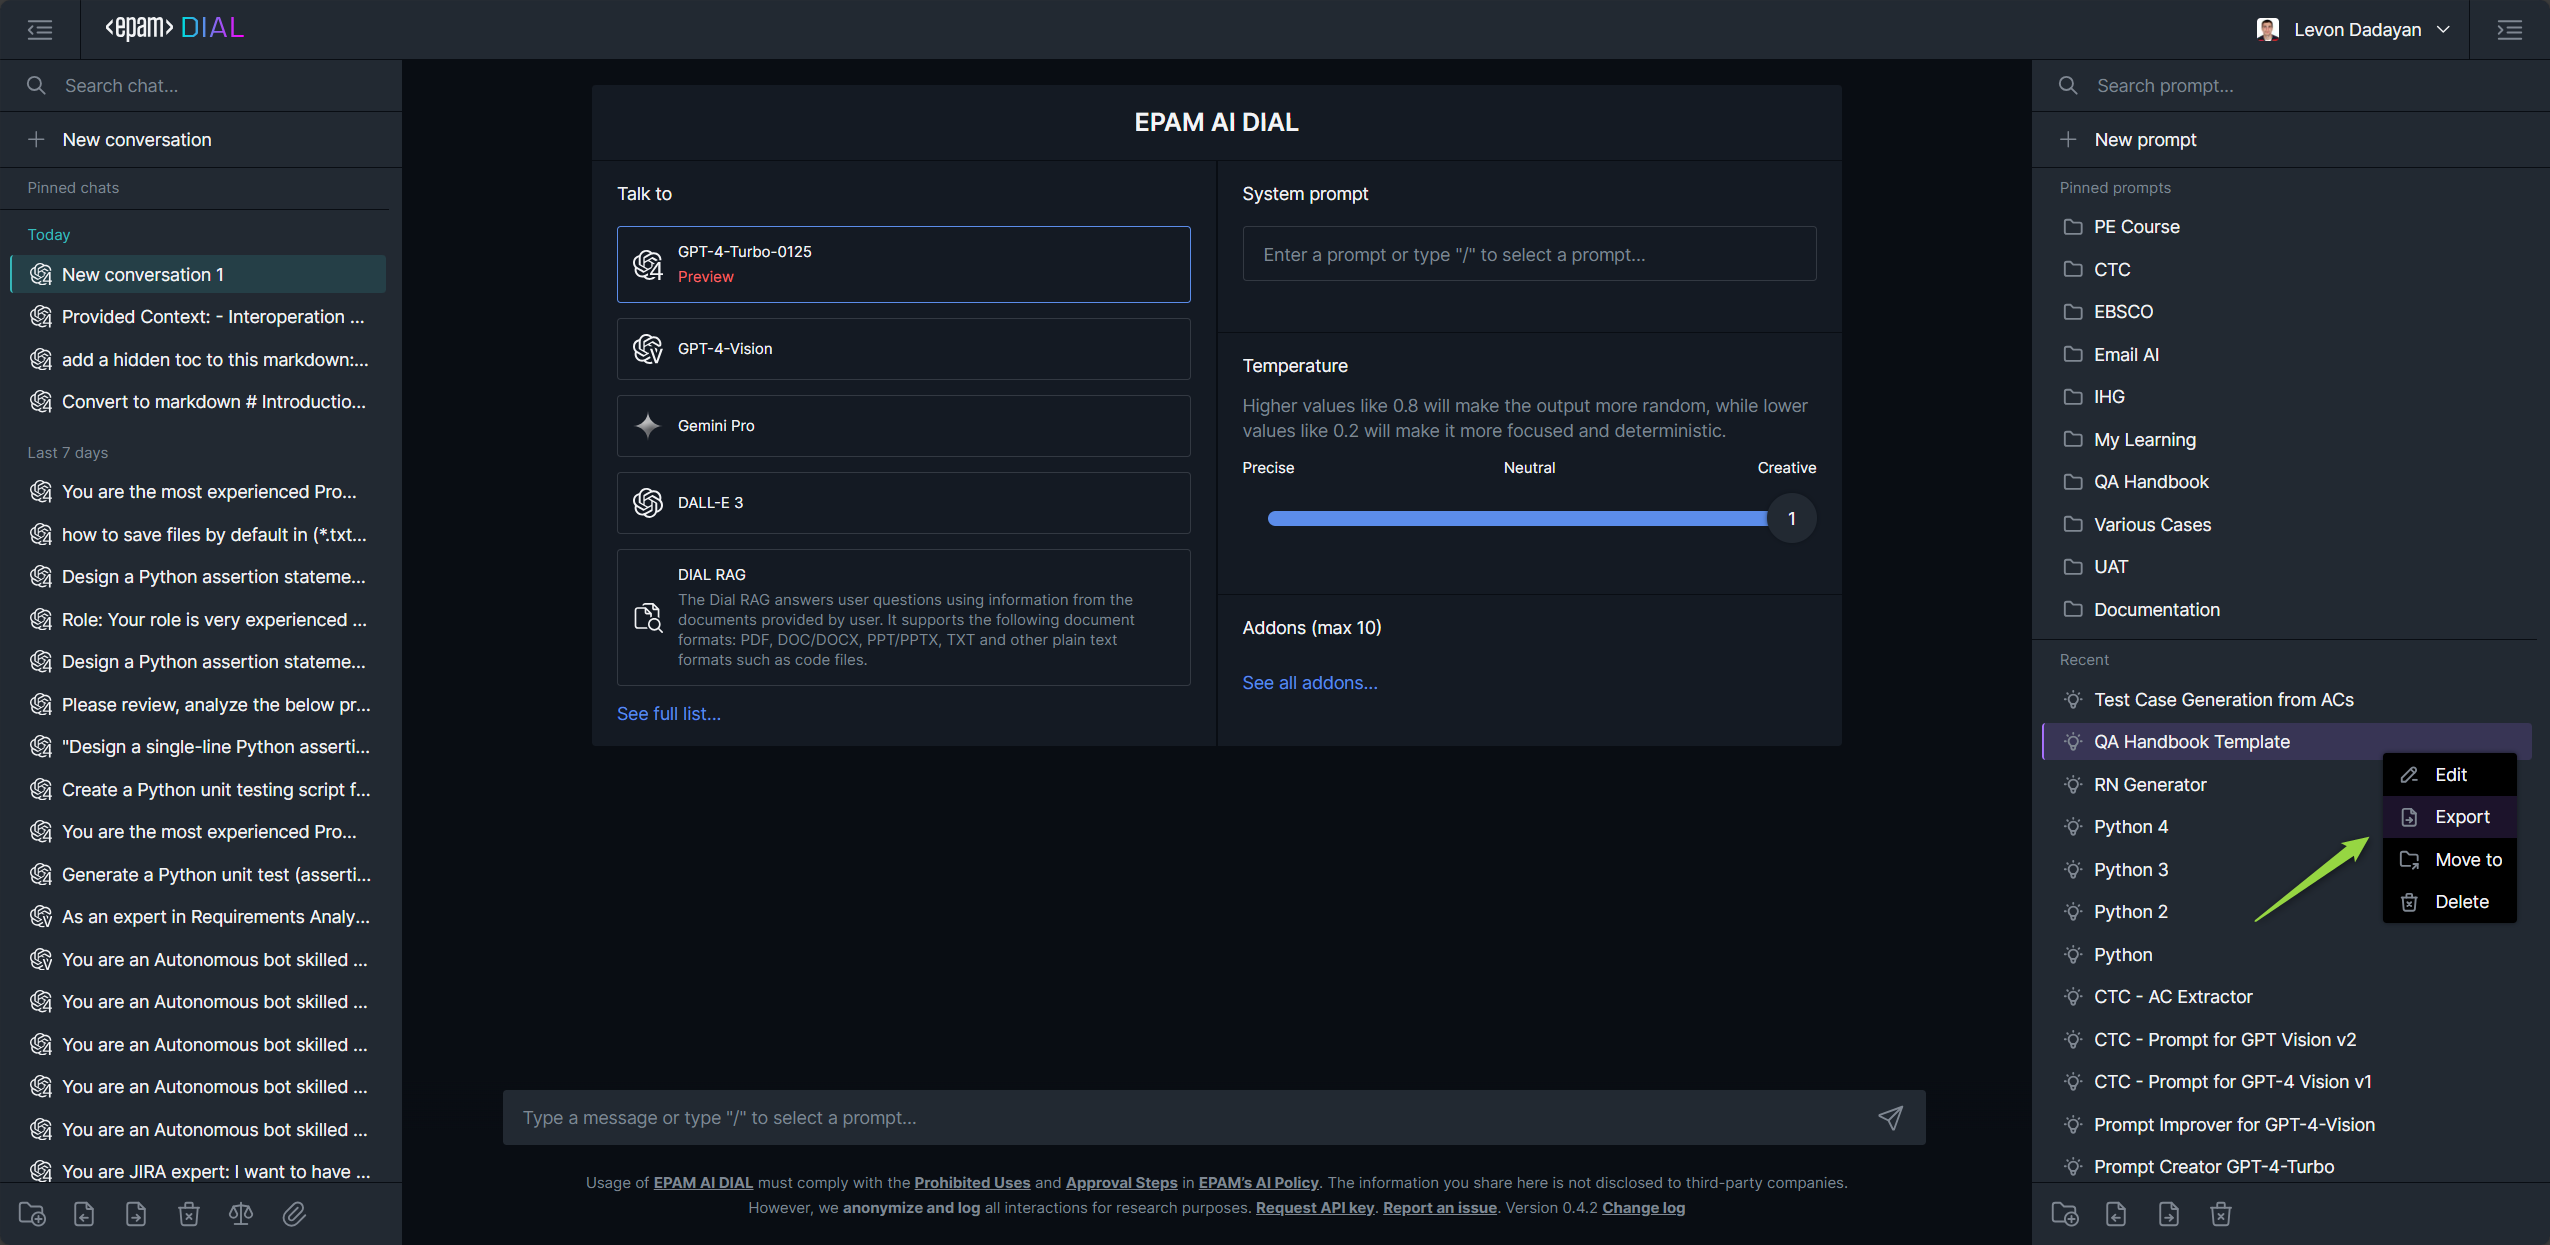Export prompts icon in prompts panel
Viewport: 2550px width, 1245px height.
(2169, 1214)
